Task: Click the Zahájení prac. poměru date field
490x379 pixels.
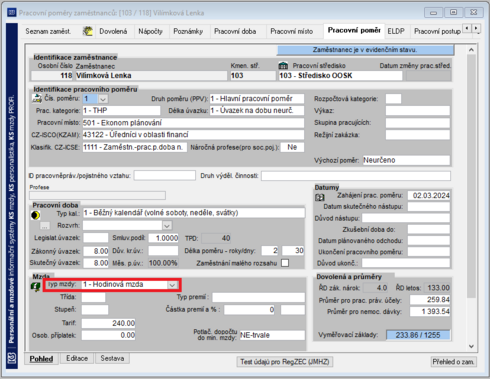Action: (429, 196)
